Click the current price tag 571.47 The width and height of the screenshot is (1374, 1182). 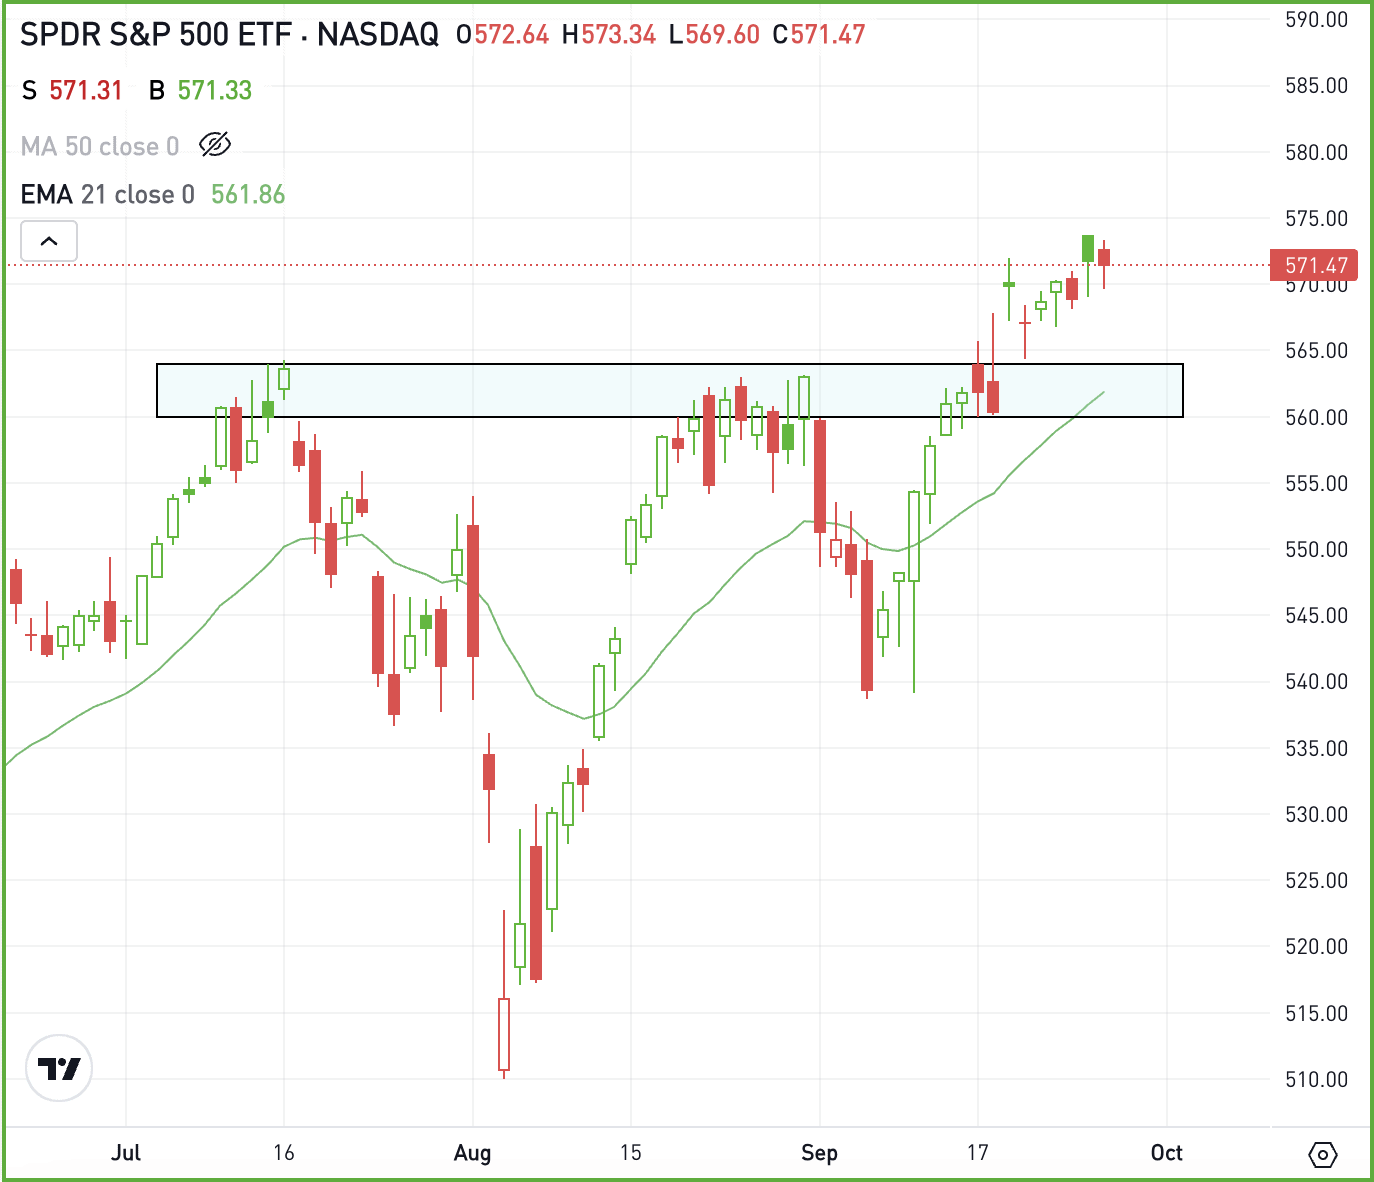click(x=1314, y=265)
